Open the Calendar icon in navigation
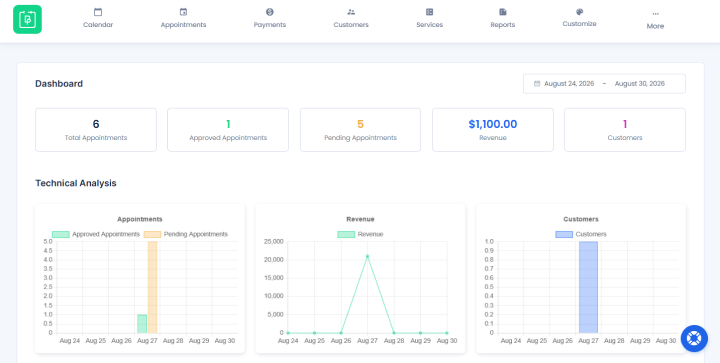720x363 pixels. 98,12
